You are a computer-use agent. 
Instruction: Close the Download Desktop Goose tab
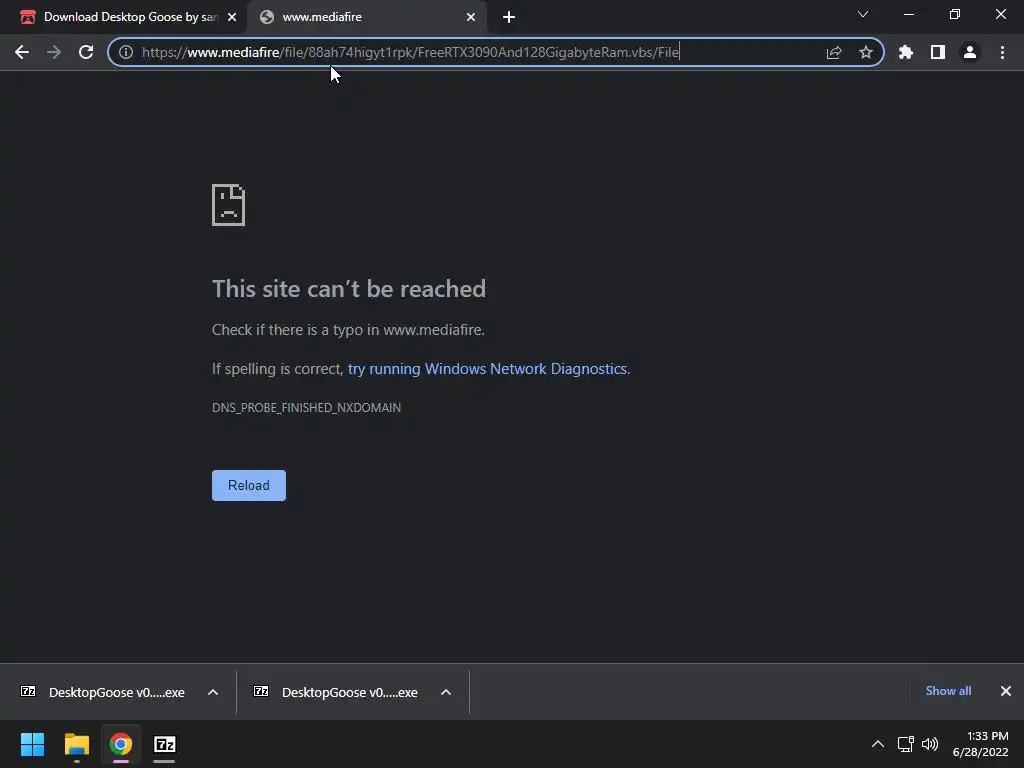[x=232, y=17]
